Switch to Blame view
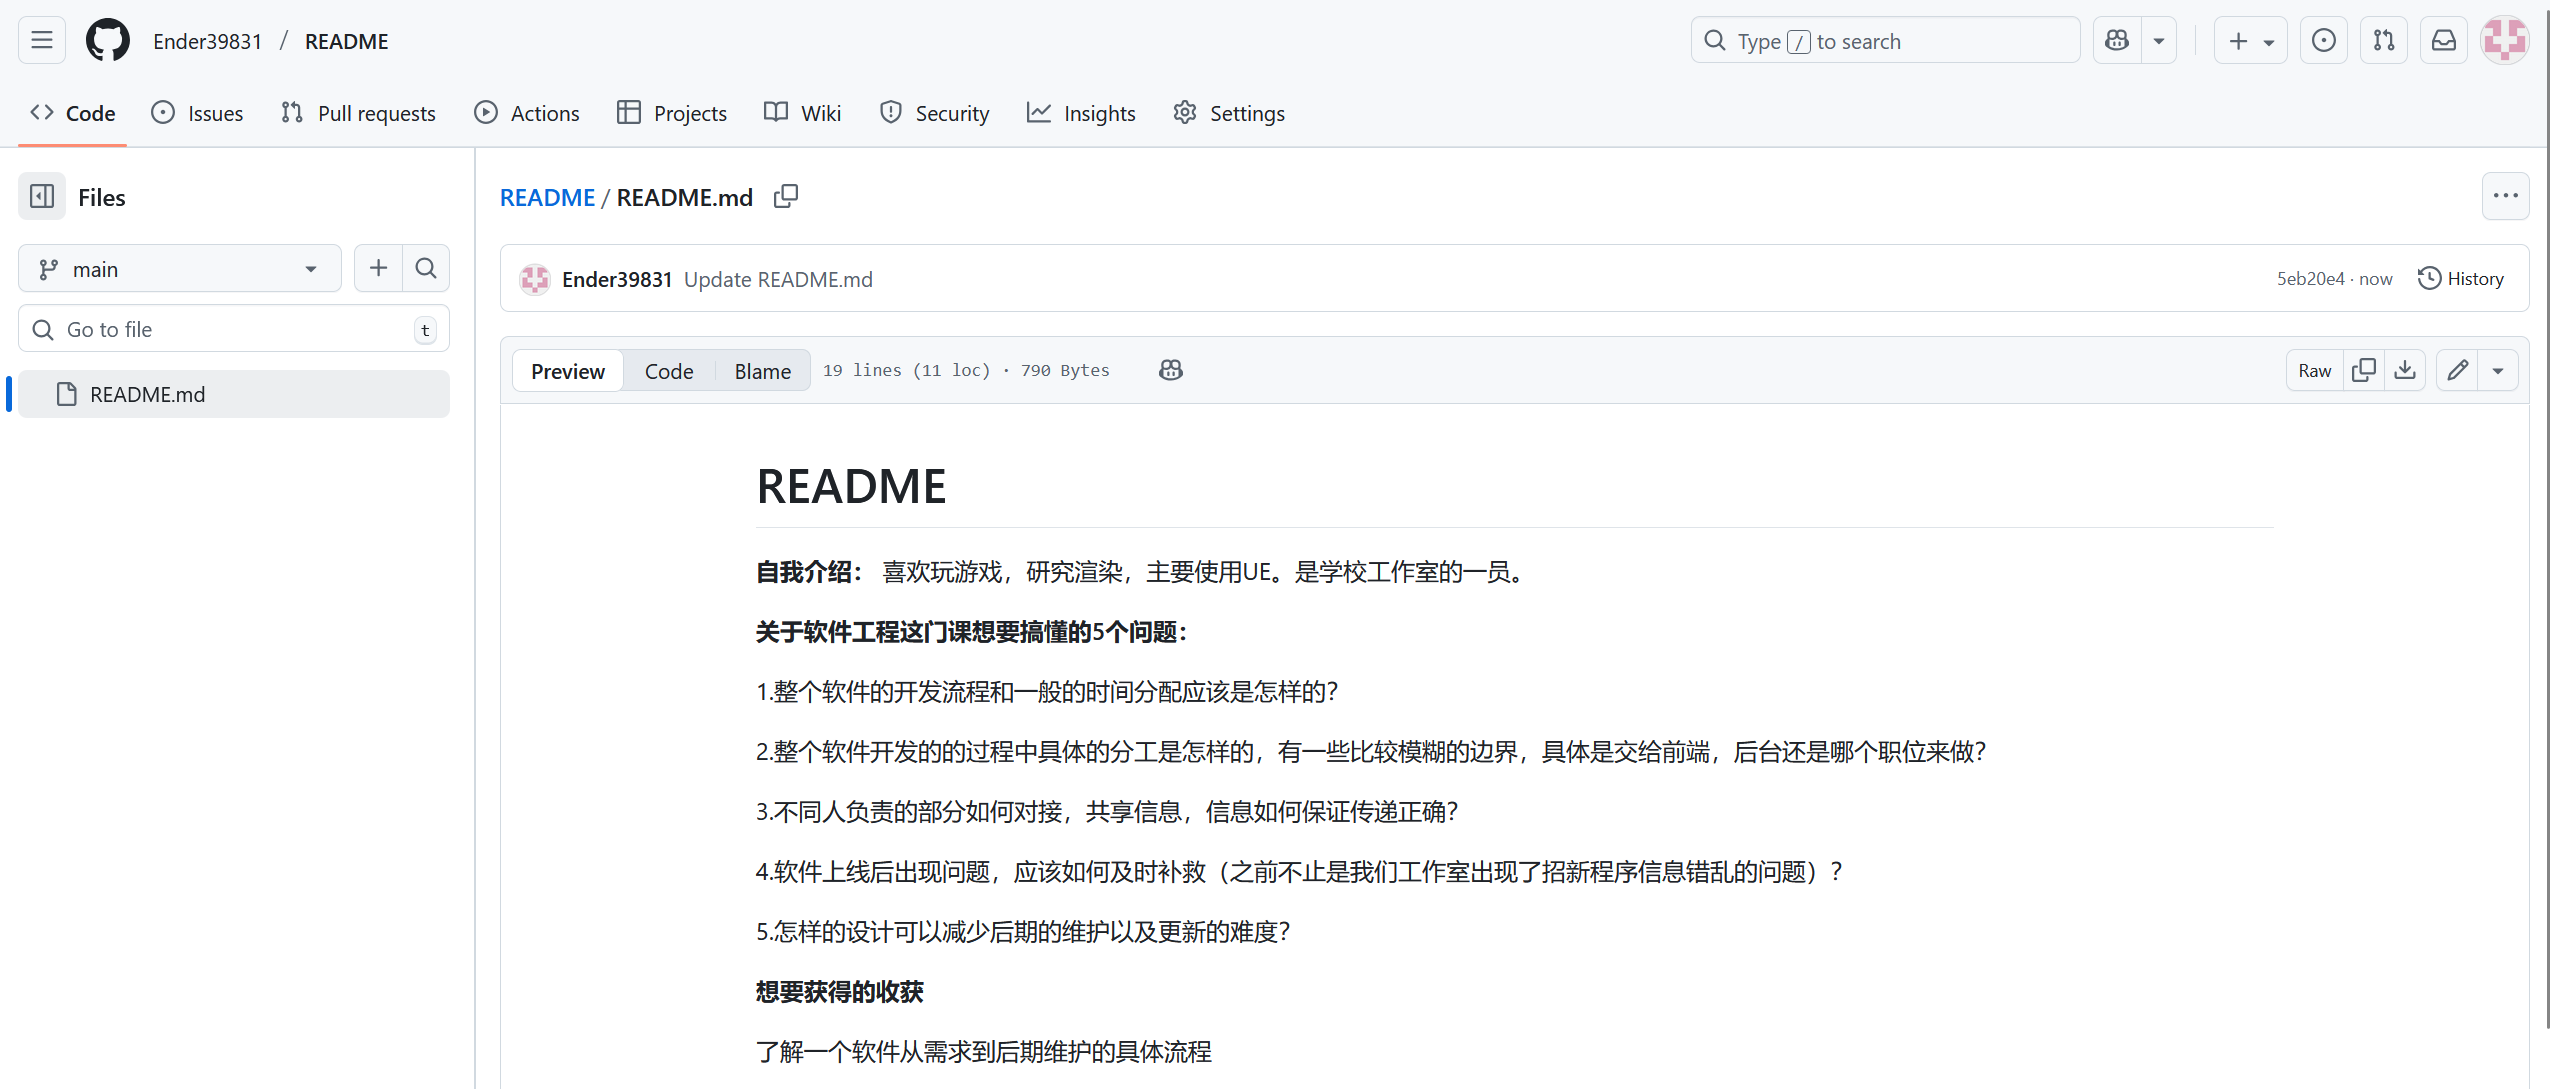 762,371
